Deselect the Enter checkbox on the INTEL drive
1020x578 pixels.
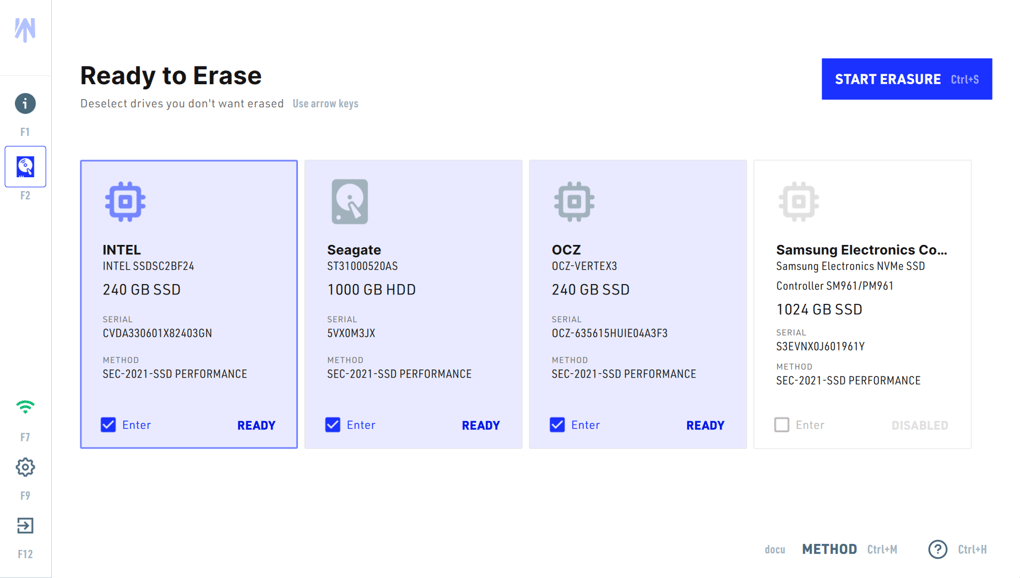[108, 425]
